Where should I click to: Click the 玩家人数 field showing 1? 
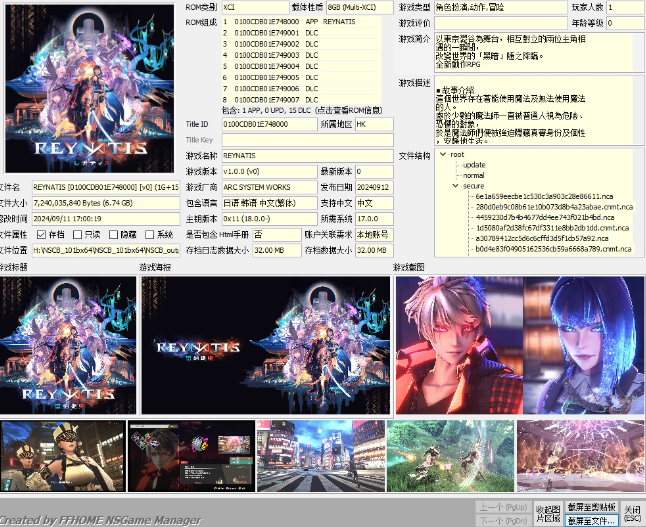[x=625, y=7]
